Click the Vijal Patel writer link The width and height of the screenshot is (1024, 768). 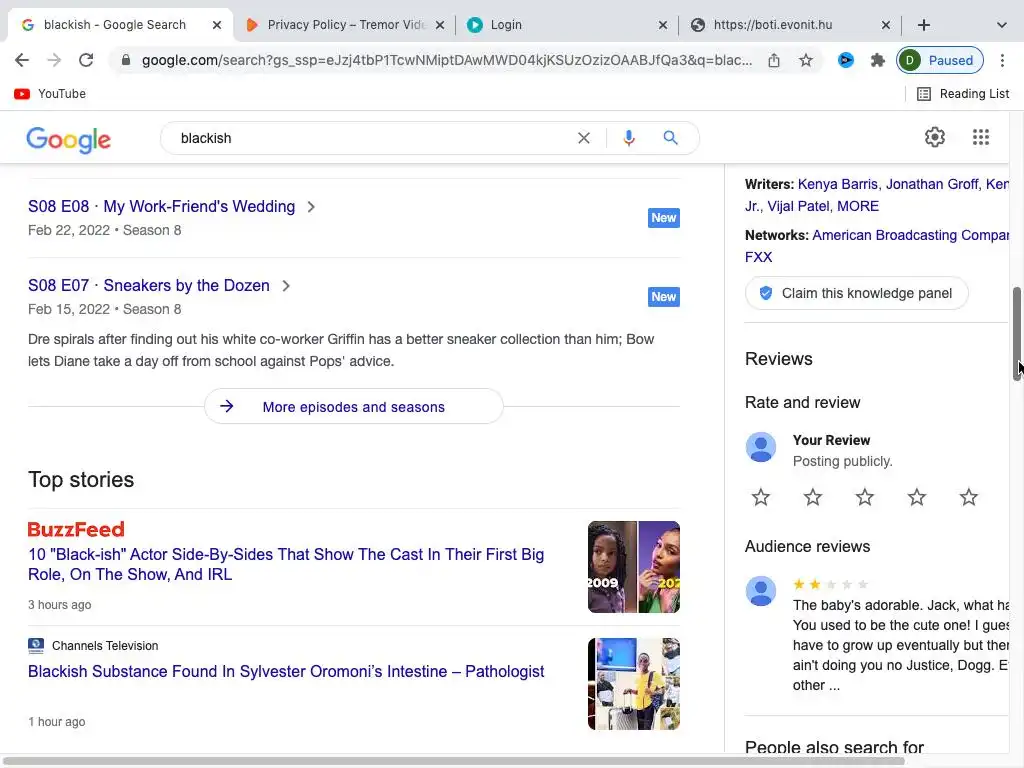(x=798, y=206)
